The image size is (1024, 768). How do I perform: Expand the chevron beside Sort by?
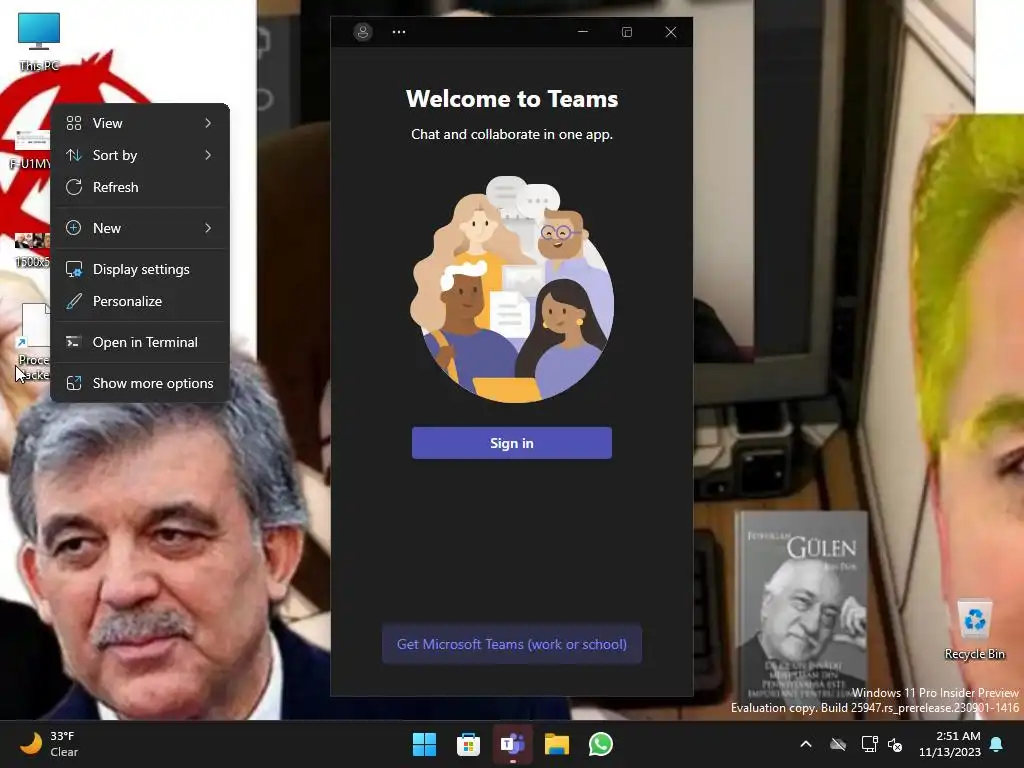point(208,155)
